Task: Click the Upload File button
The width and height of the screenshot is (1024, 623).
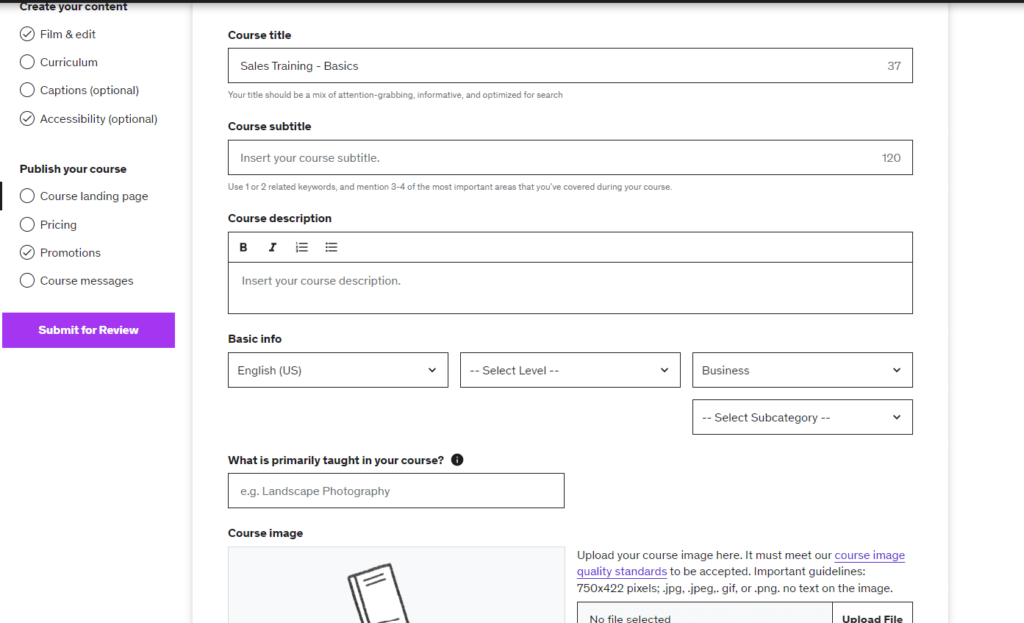Action: coord(872,613)
